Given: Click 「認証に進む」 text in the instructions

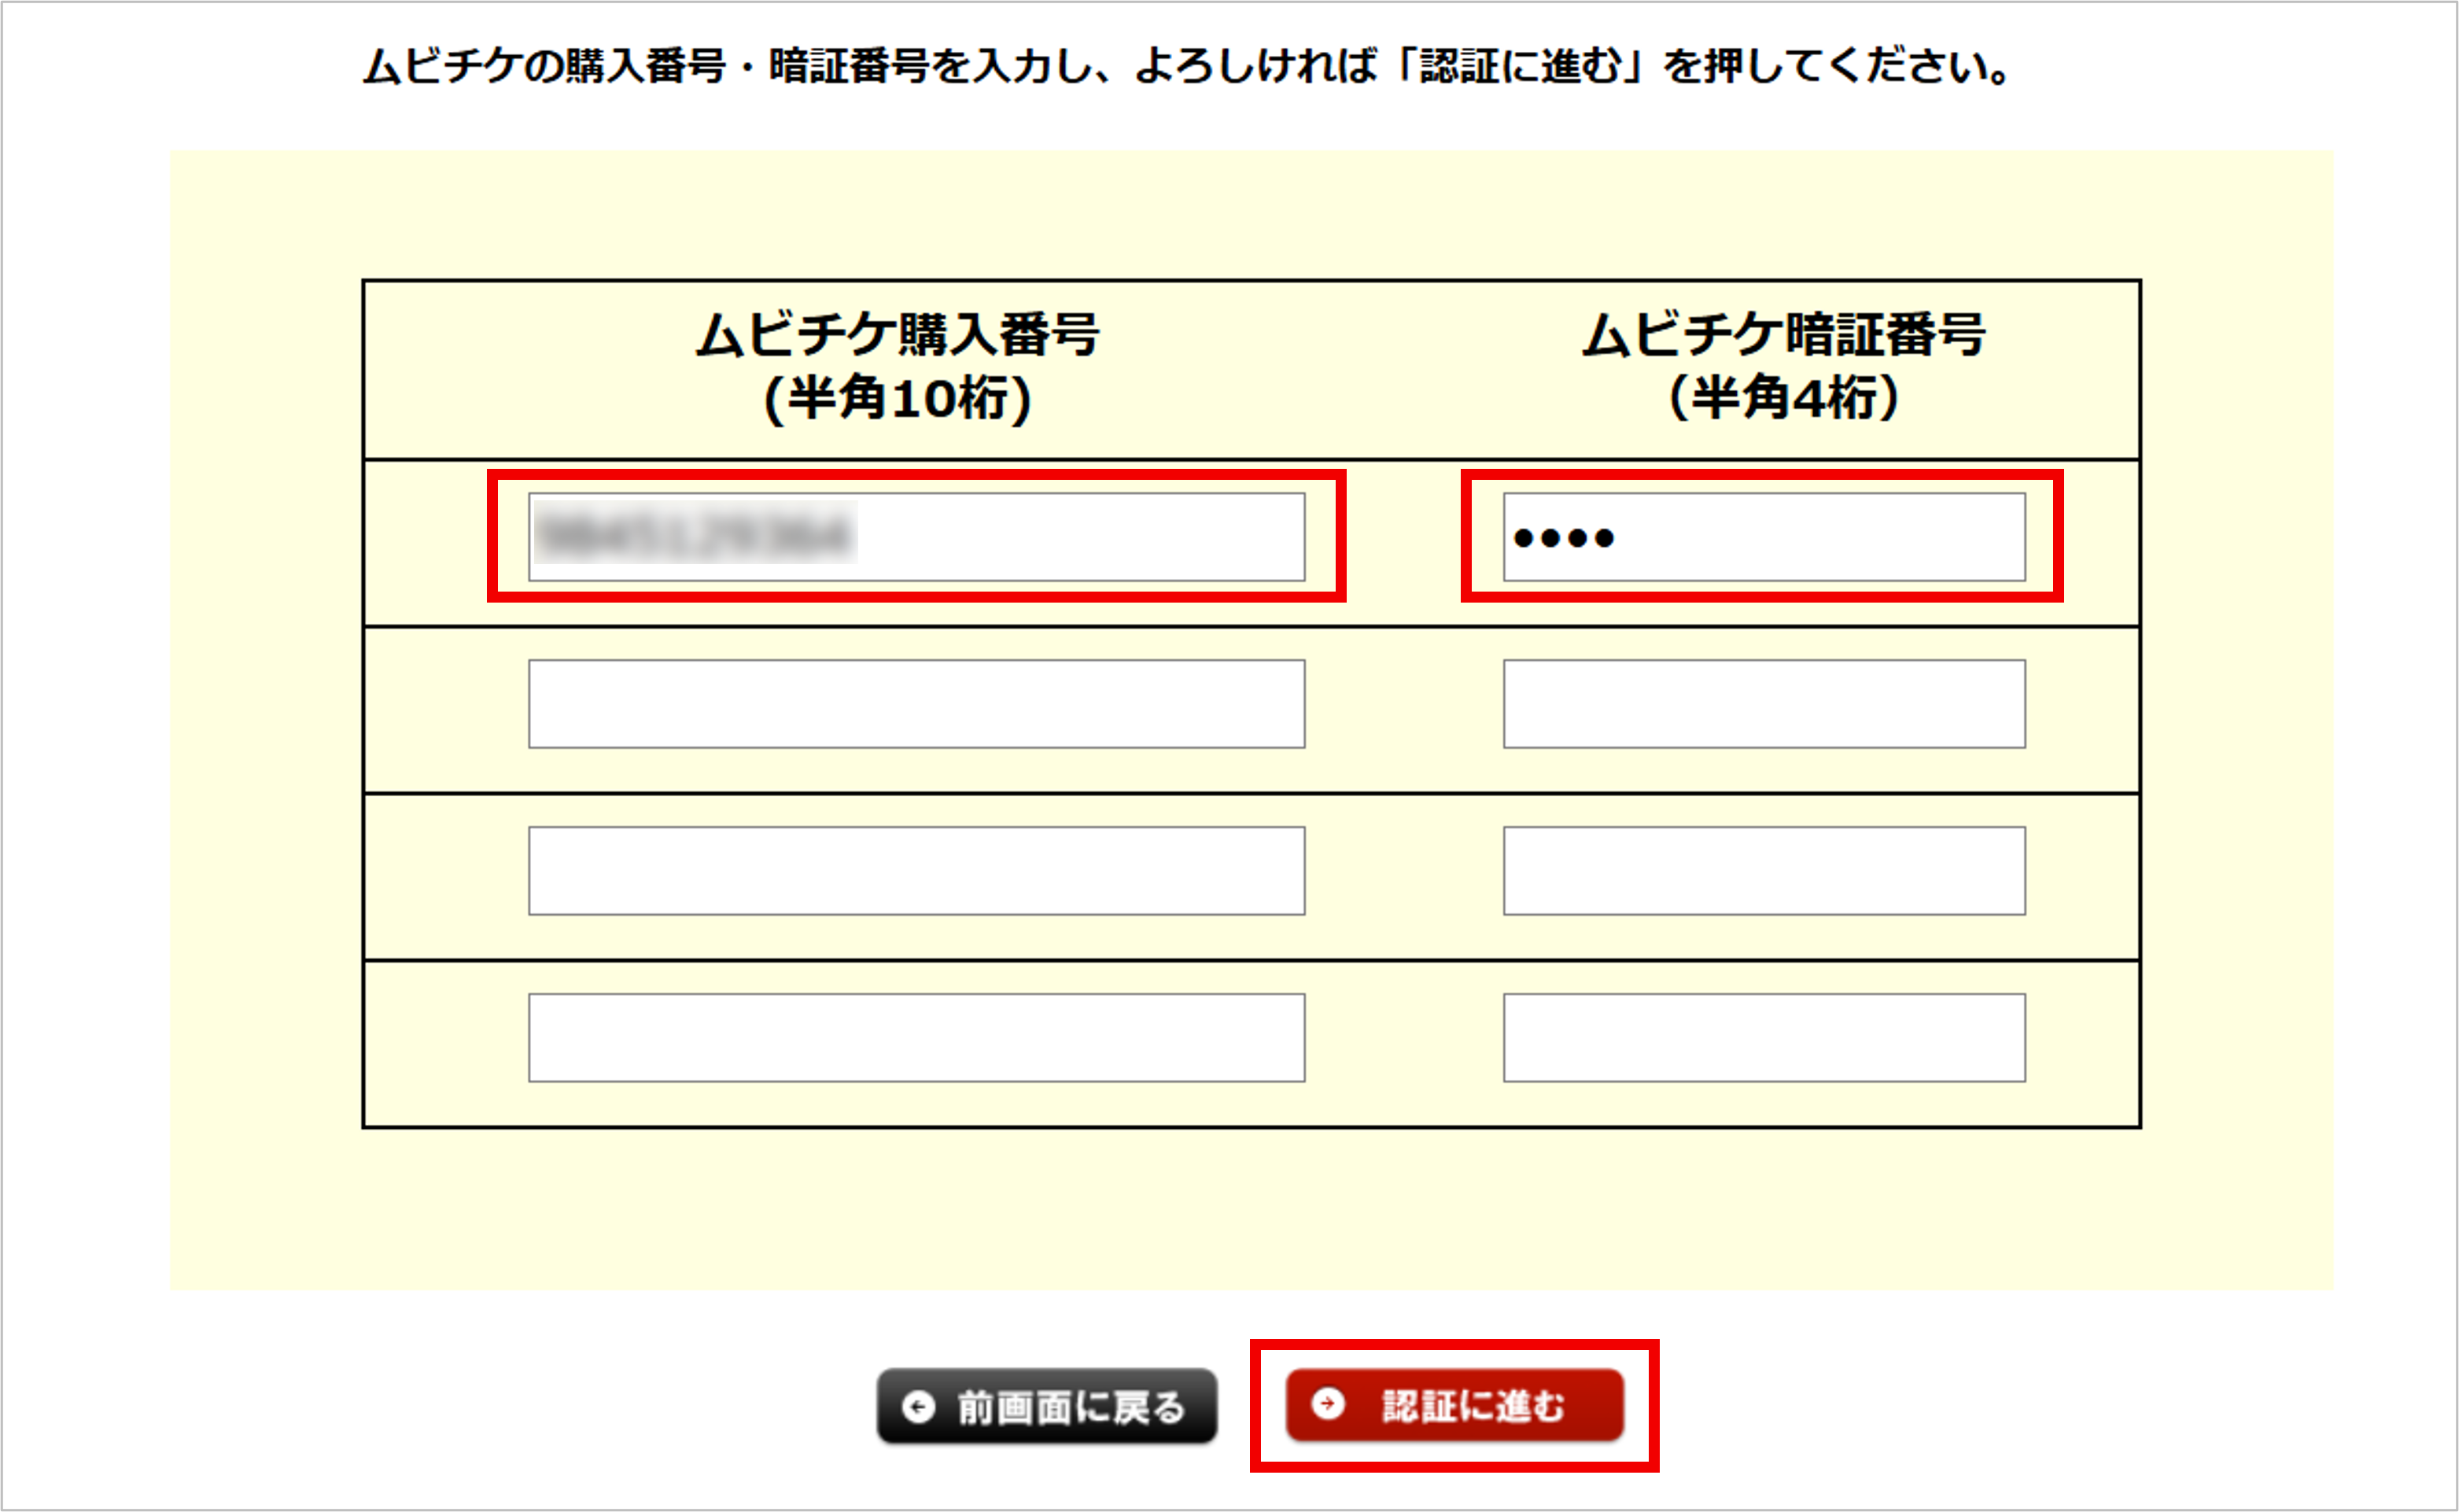Looking at the screenshot, I should pos(1520,67).
